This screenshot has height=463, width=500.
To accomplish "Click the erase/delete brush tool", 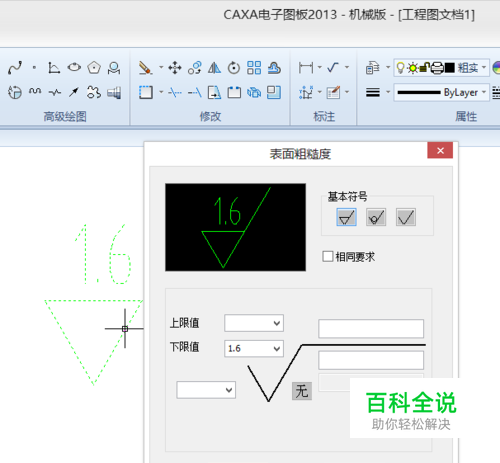I will pos(145,68).
